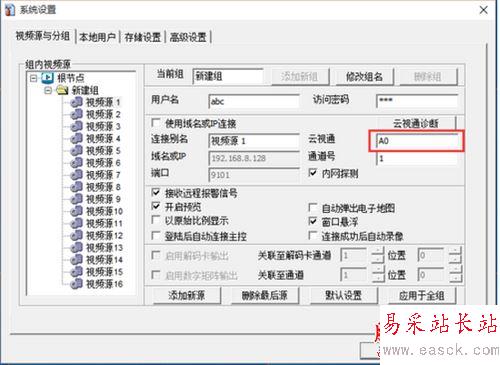
Task: Close the 系统设置 dialog
Action: click(x=484, y=10)
